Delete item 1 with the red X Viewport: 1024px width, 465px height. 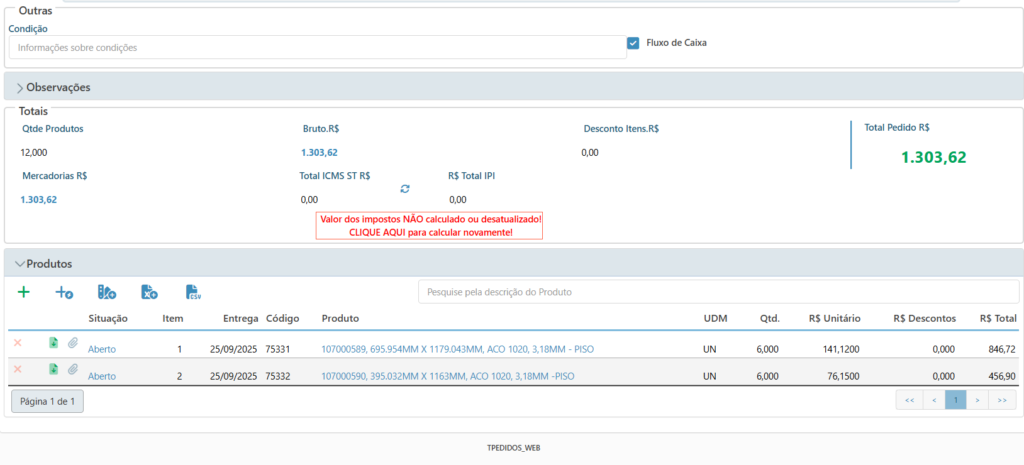click(x=17, y=343)
